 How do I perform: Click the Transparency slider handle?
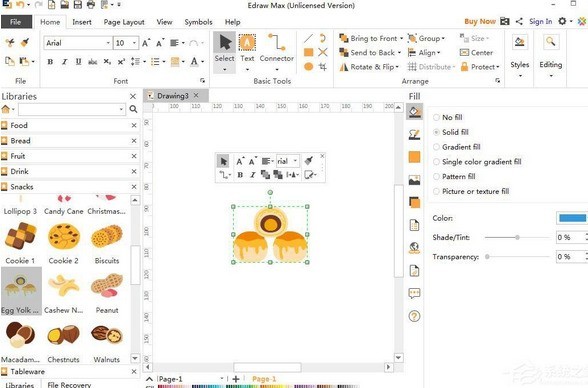pos(487,257)
